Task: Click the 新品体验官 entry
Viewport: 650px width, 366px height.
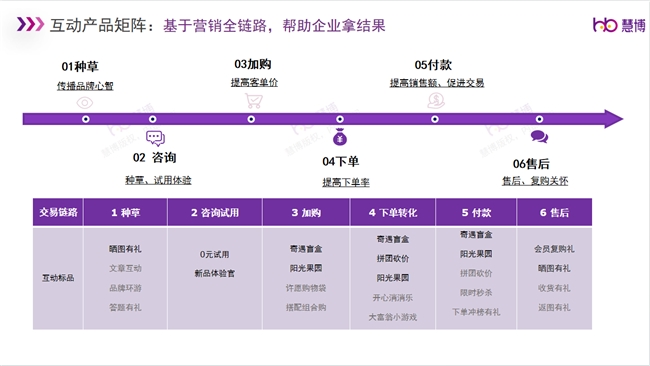Action: tap(214, 273)
